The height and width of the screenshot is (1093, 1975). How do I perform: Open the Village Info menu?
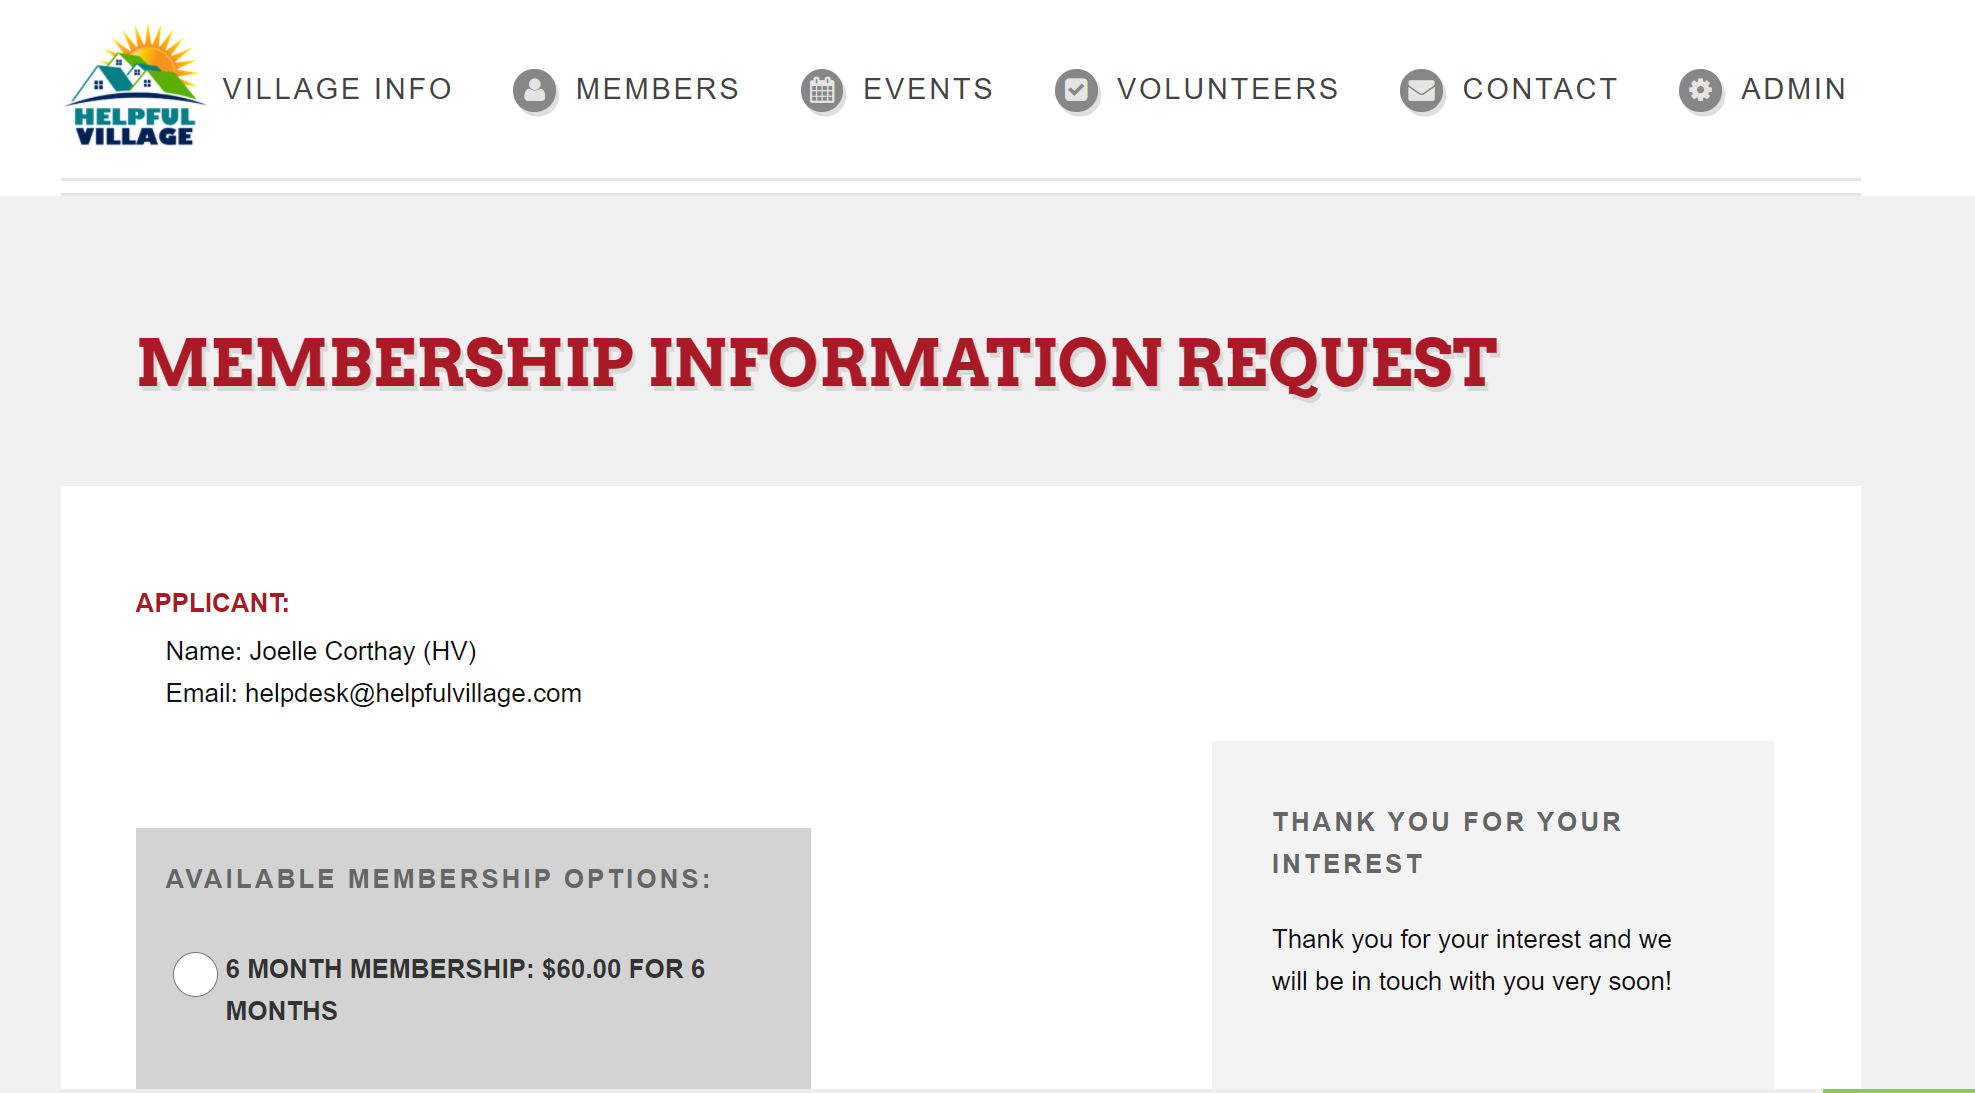337,89
